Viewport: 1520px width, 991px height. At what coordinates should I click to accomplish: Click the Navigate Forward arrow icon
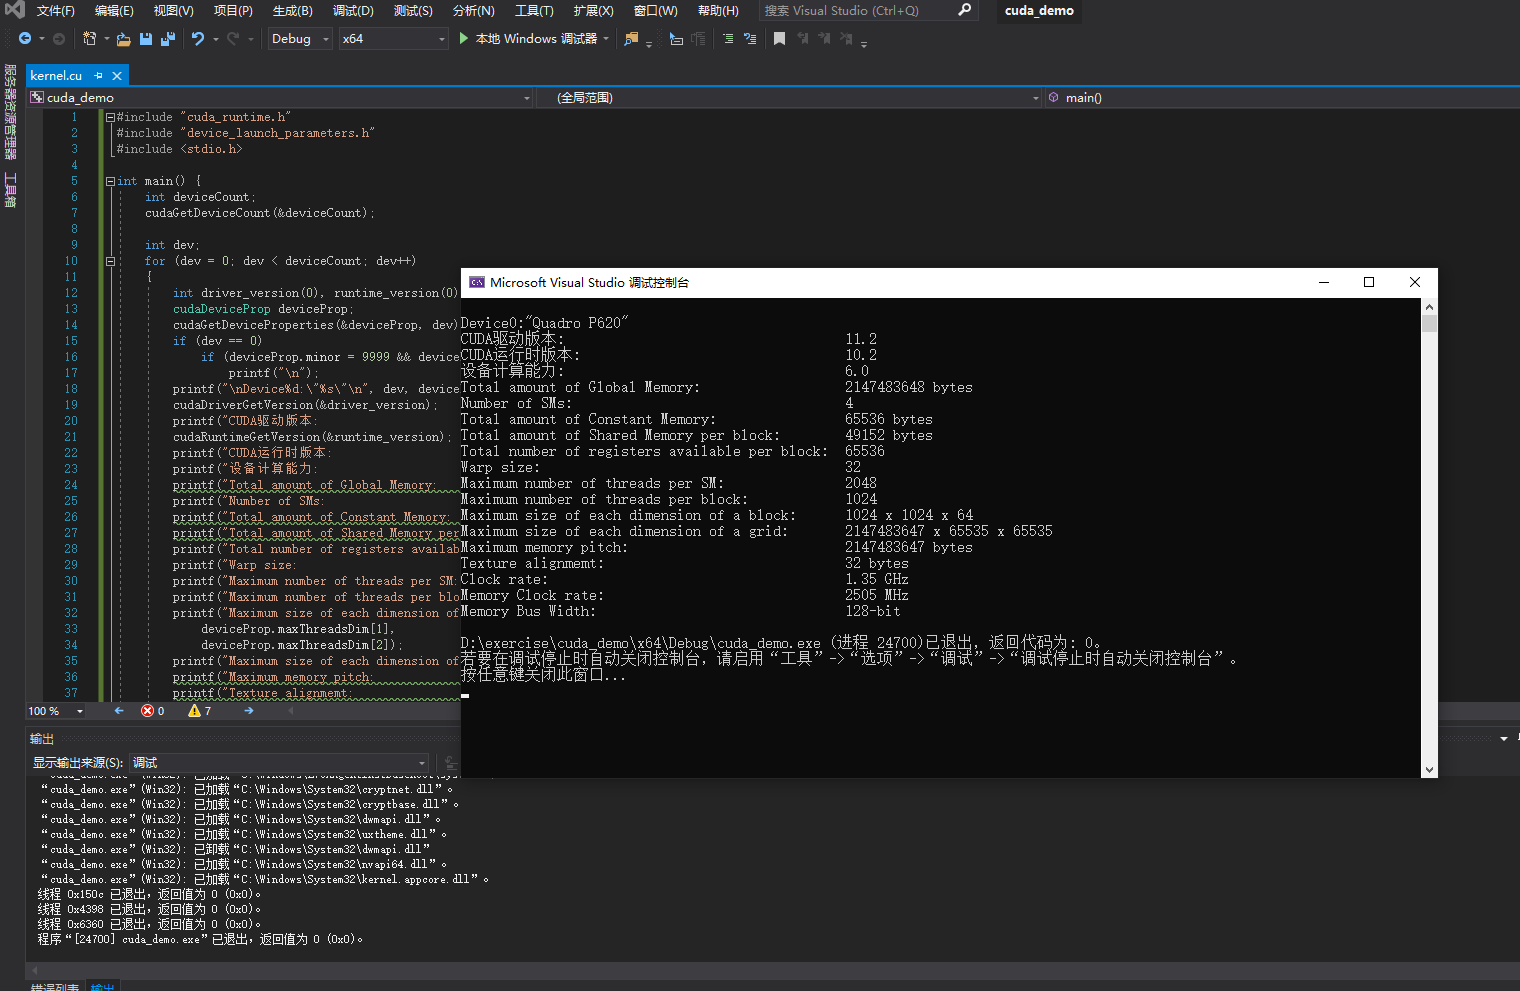pyautogui.click(x=59, y=39)
